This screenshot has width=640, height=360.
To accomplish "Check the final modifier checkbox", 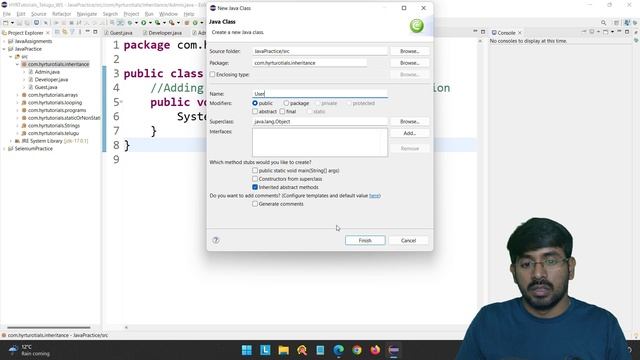I will click(x=282, y=111).
